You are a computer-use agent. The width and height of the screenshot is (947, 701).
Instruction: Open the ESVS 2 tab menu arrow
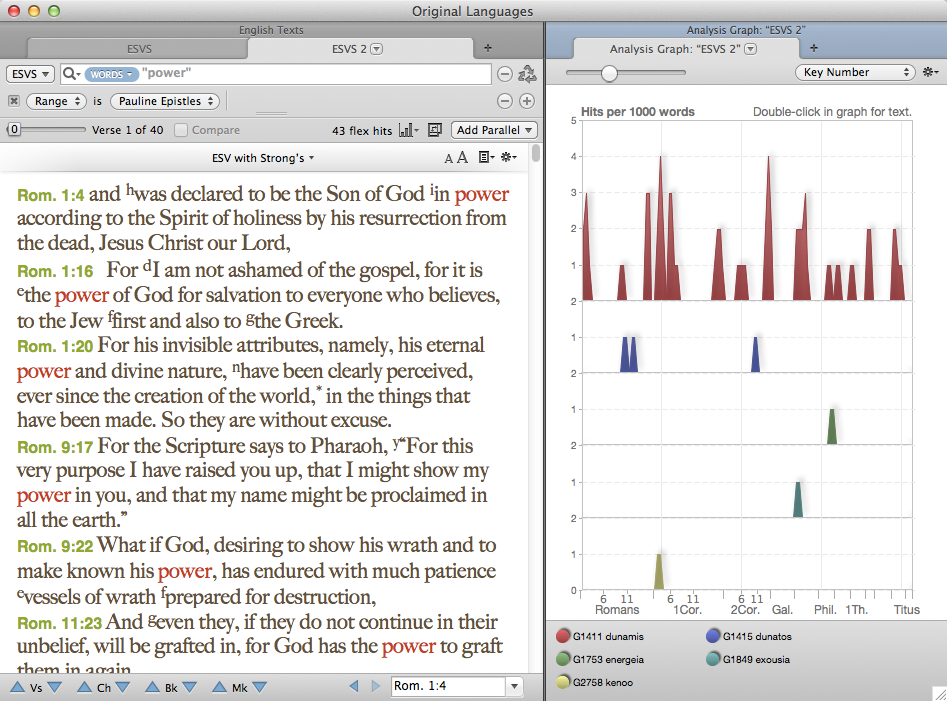click(x=376, y=49)
